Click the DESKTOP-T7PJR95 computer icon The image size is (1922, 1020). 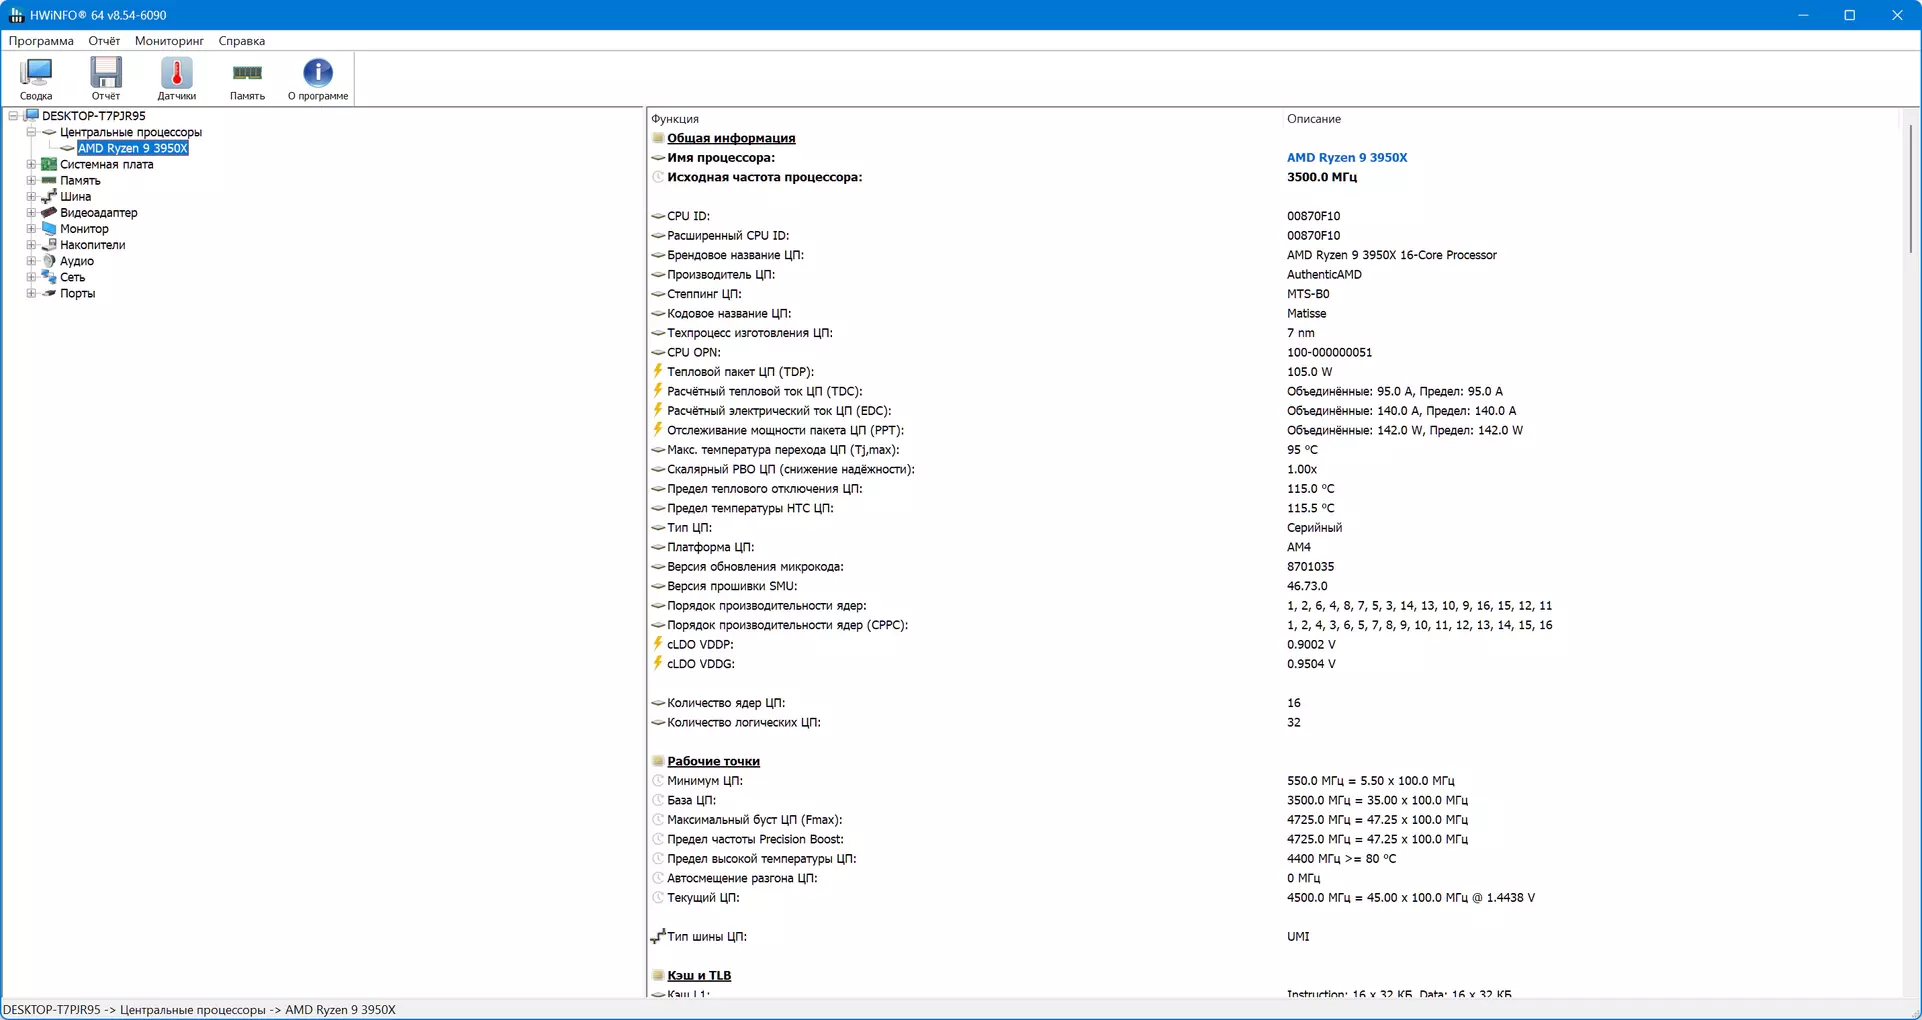(31, 116)
